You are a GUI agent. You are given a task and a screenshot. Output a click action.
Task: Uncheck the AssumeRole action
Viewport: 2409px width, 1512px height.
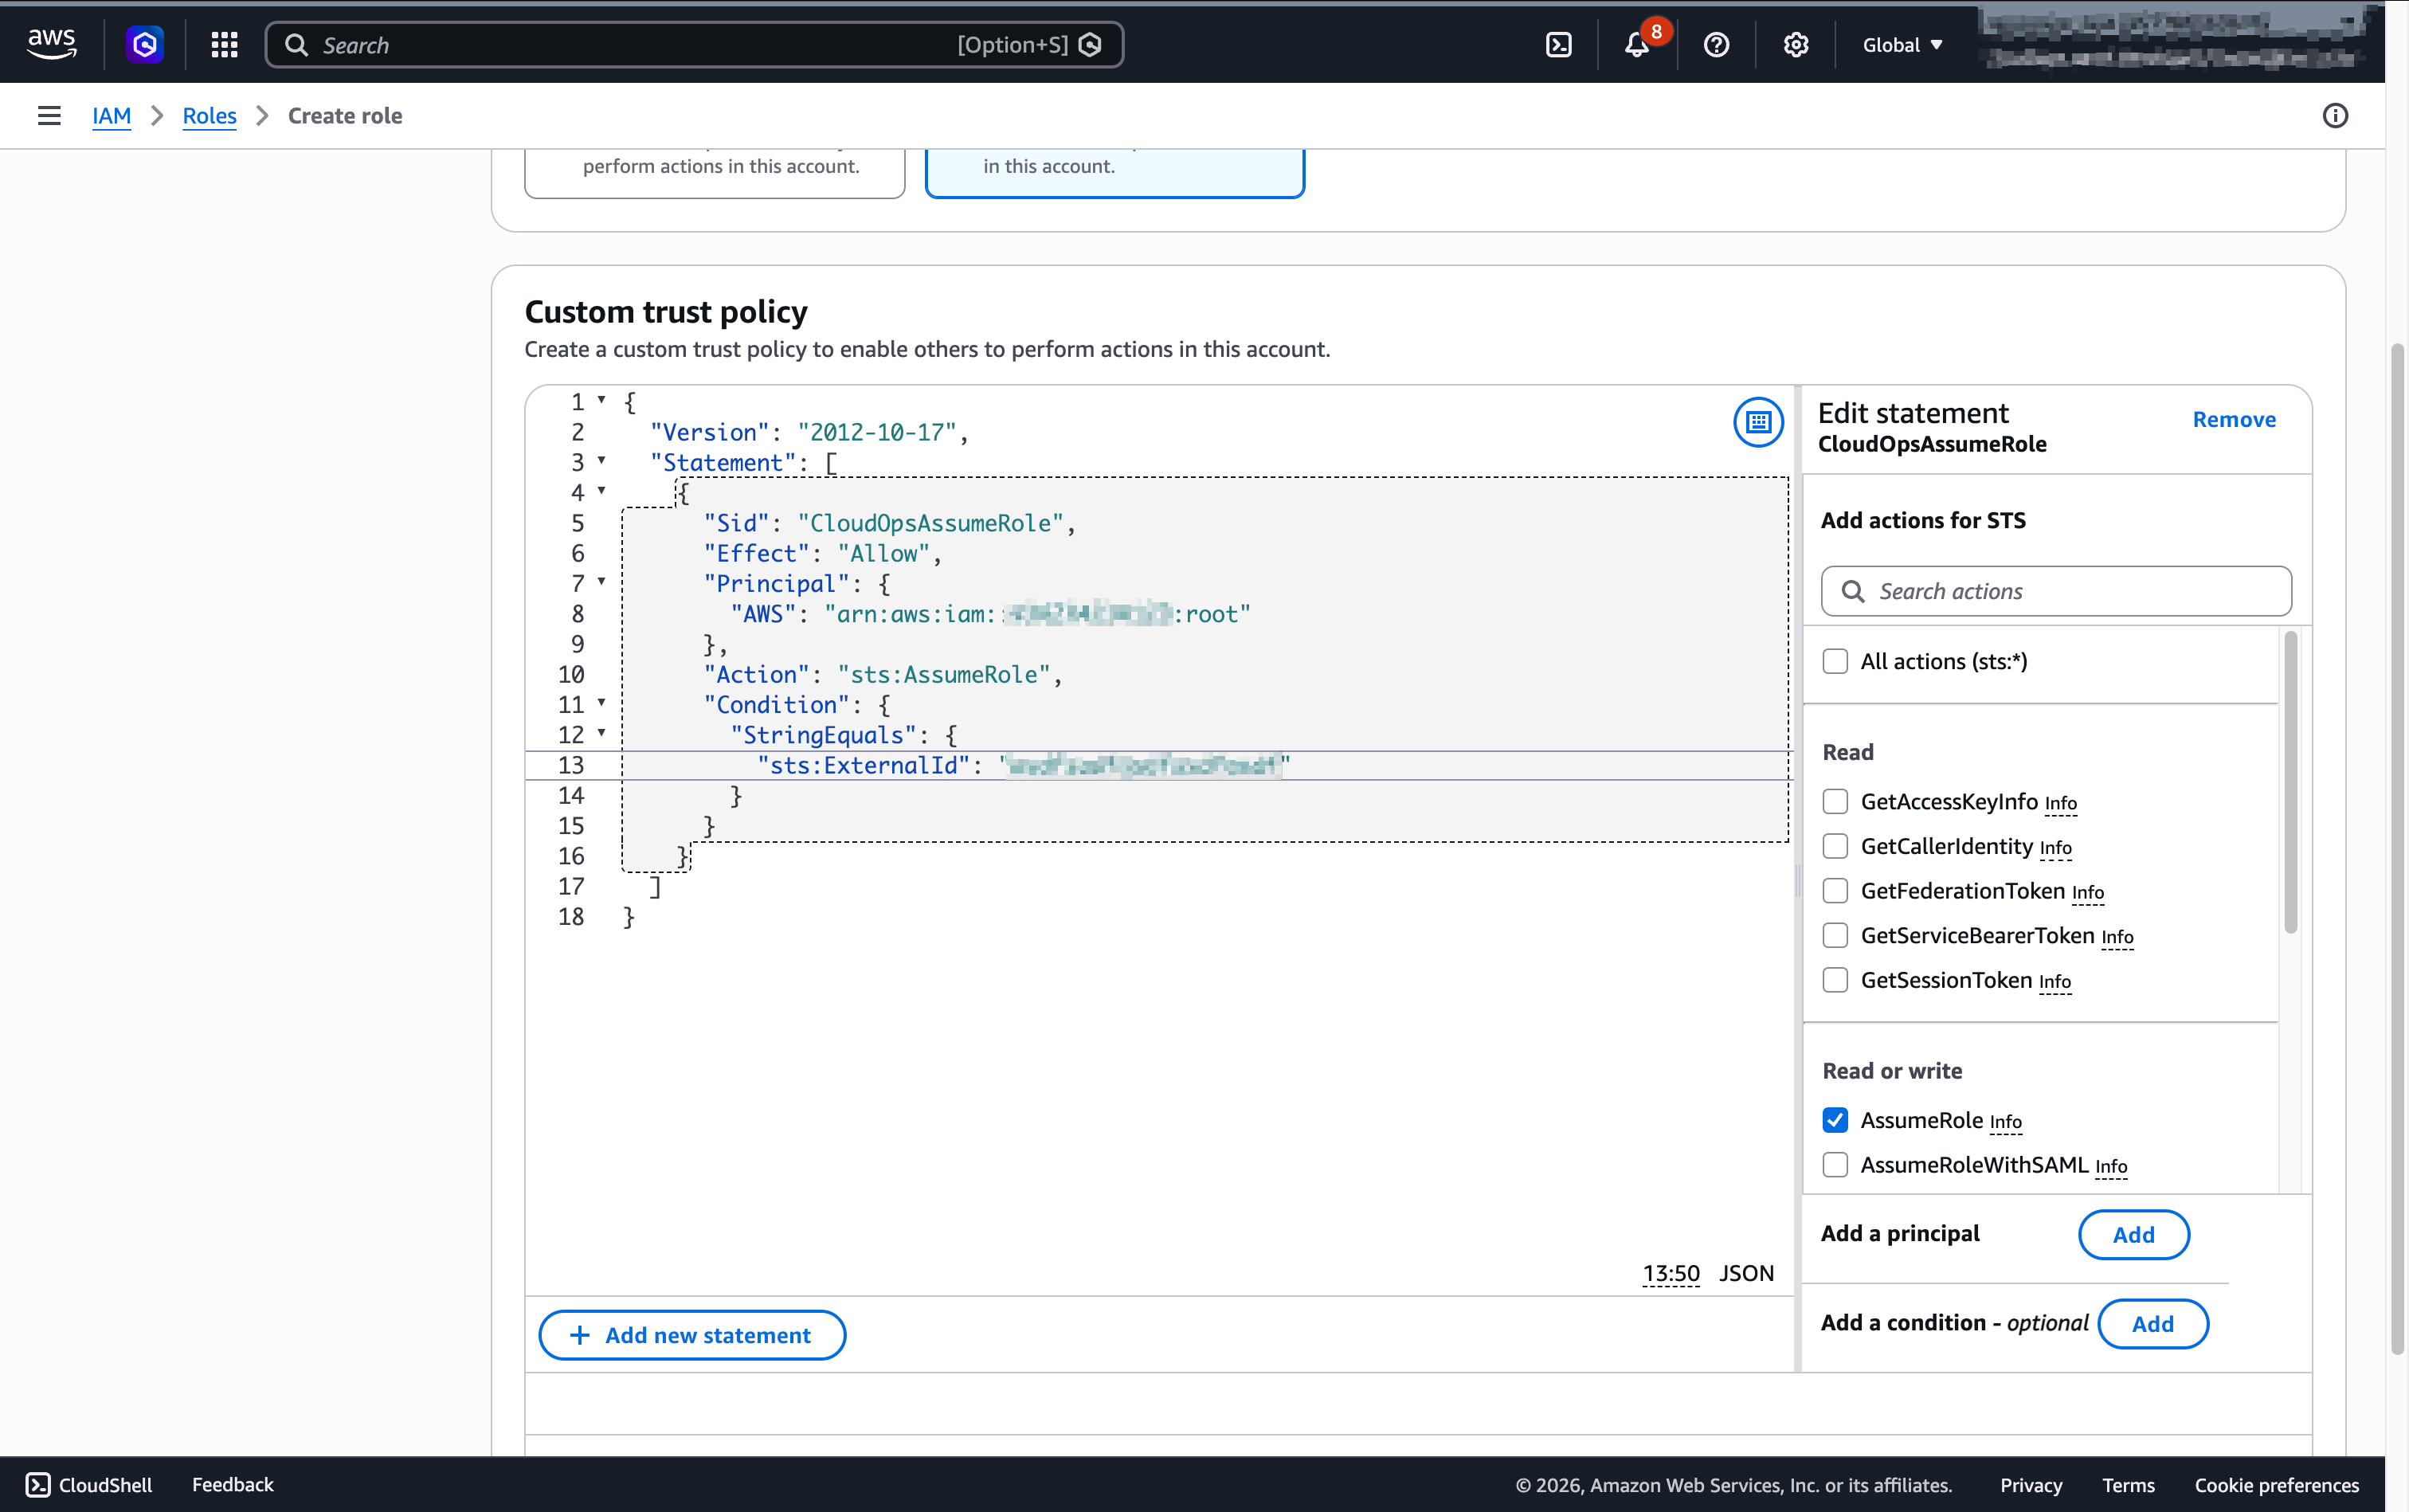coord(1835,1120)
